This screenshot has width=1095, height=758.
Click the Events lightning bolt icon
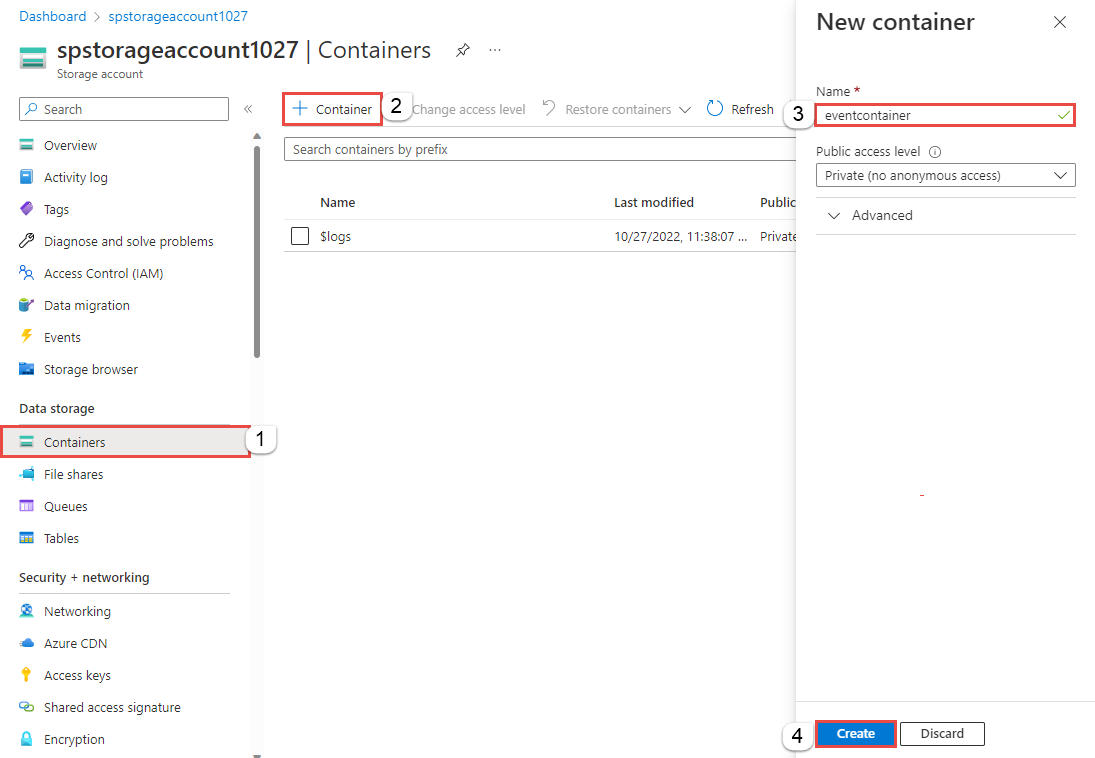(x=27, y=337)
